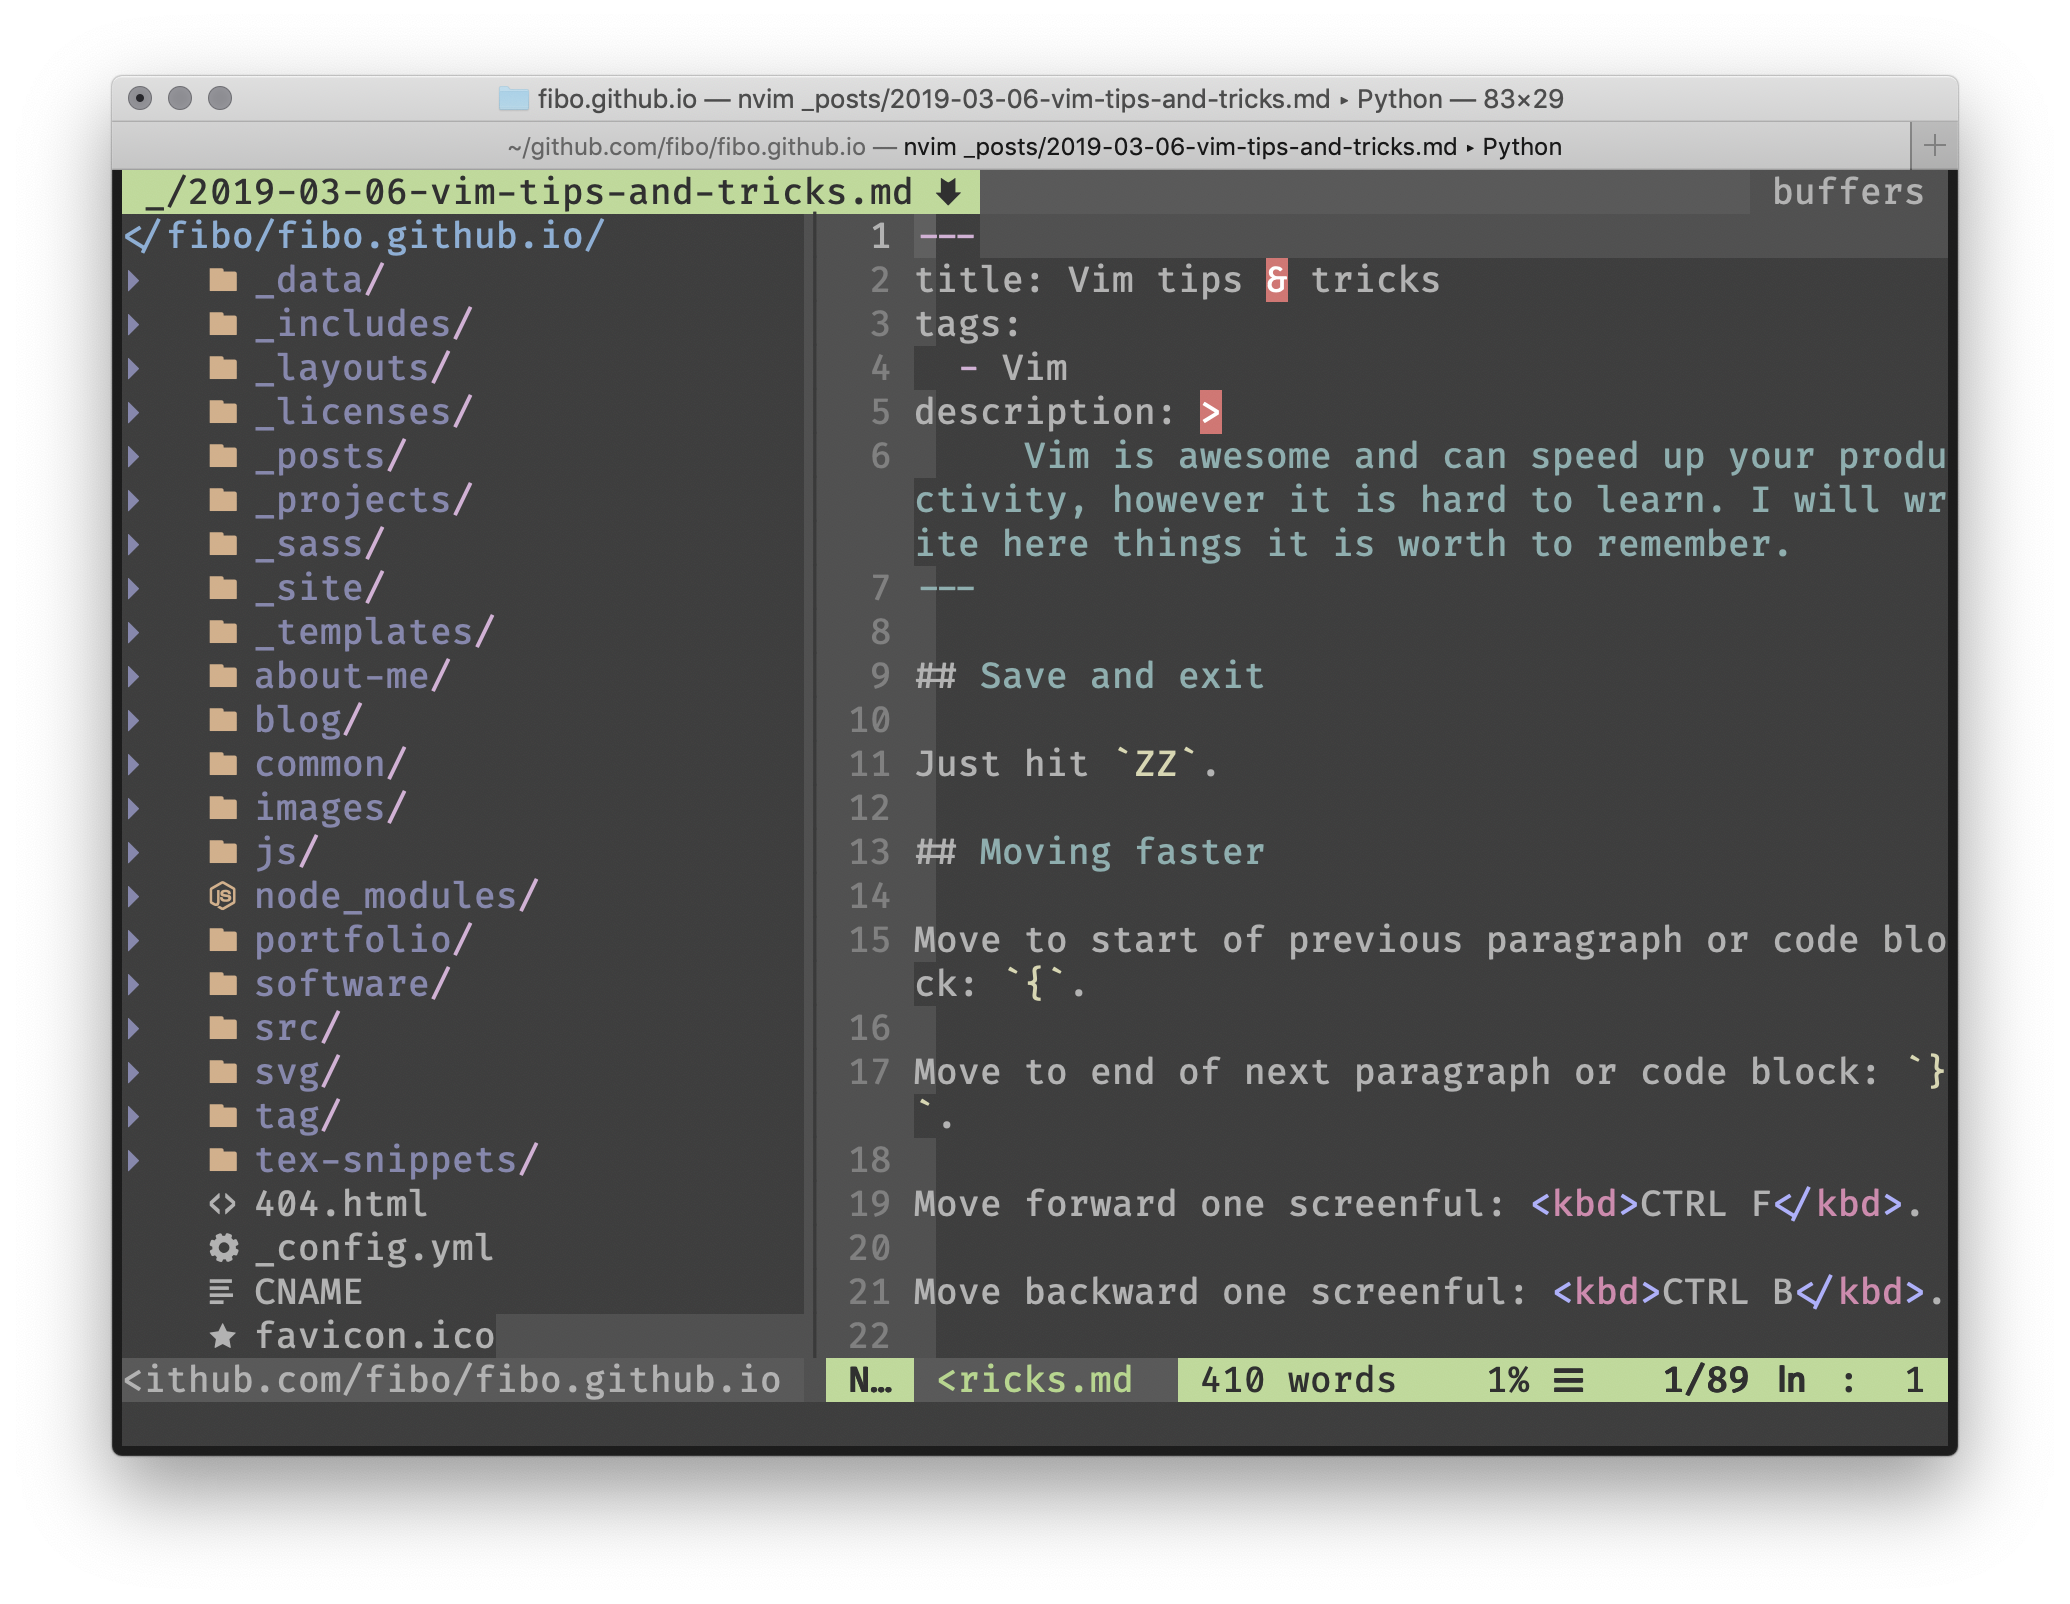Click the JavaScript icon beside node_modules
The width and height of the screenshot is (2070, 1604).
tap(222, 895)
